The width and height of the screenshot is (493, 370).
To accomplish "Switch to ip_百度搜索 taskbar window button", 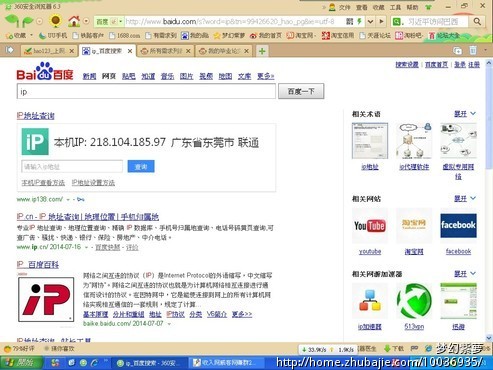I will [x=149, y=363].
